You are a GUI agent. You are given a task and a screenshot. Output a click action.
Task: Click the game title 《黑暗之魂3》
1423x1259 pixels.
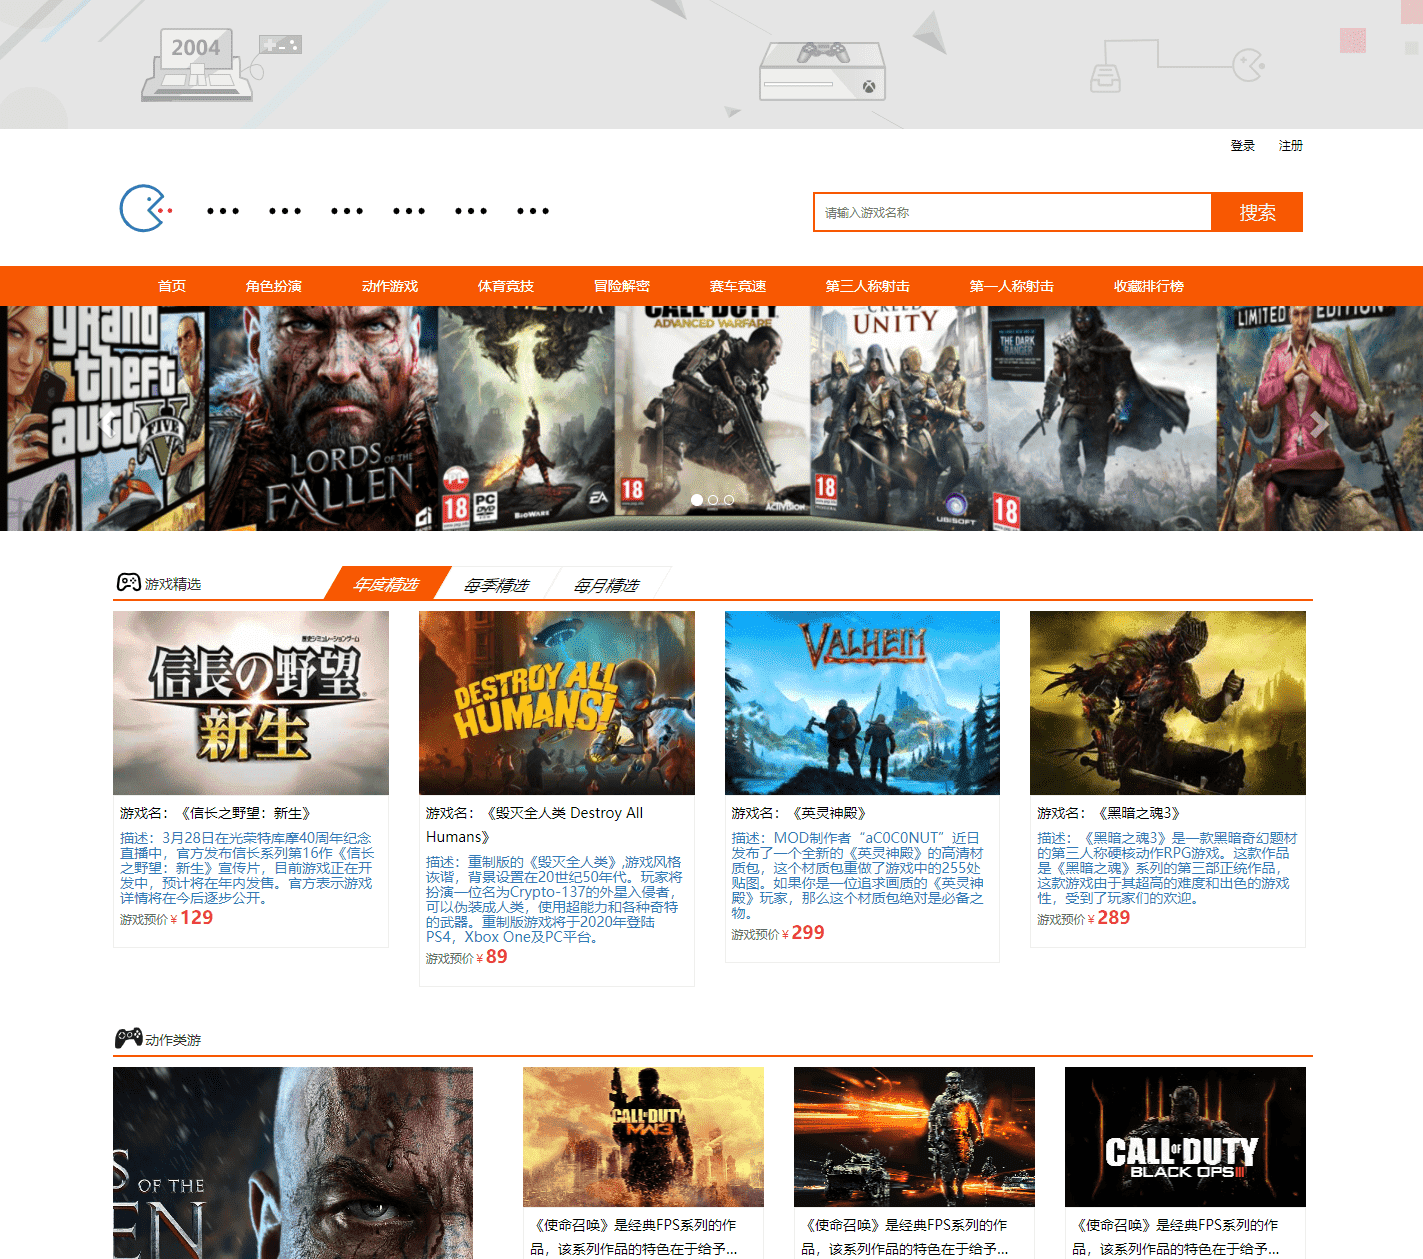point(1140,813)
